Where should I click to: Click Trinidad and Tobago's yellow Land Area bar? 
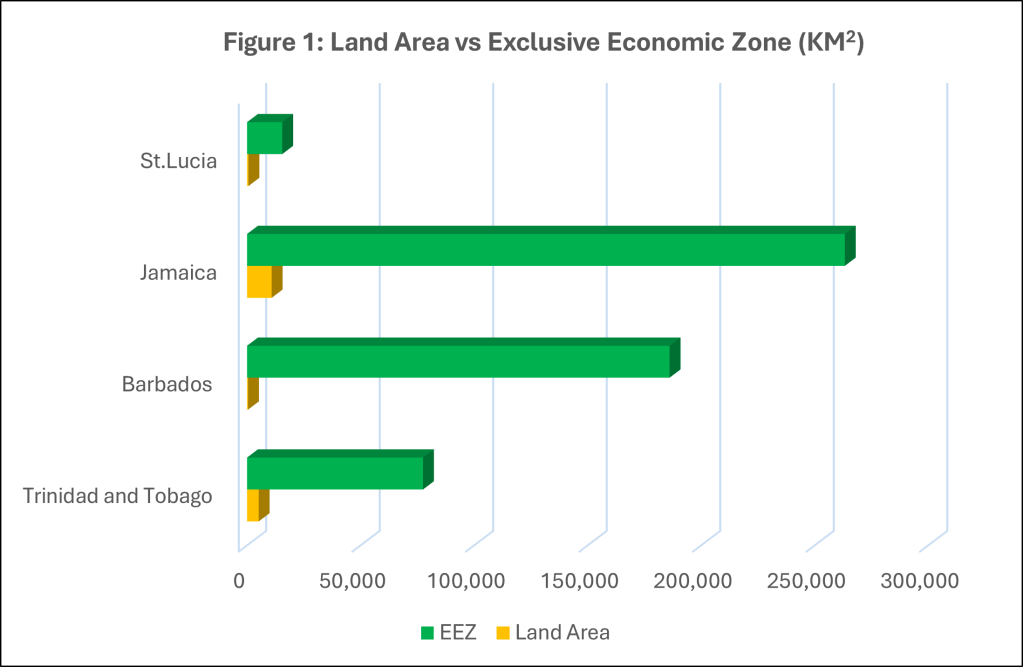point(258,505)
